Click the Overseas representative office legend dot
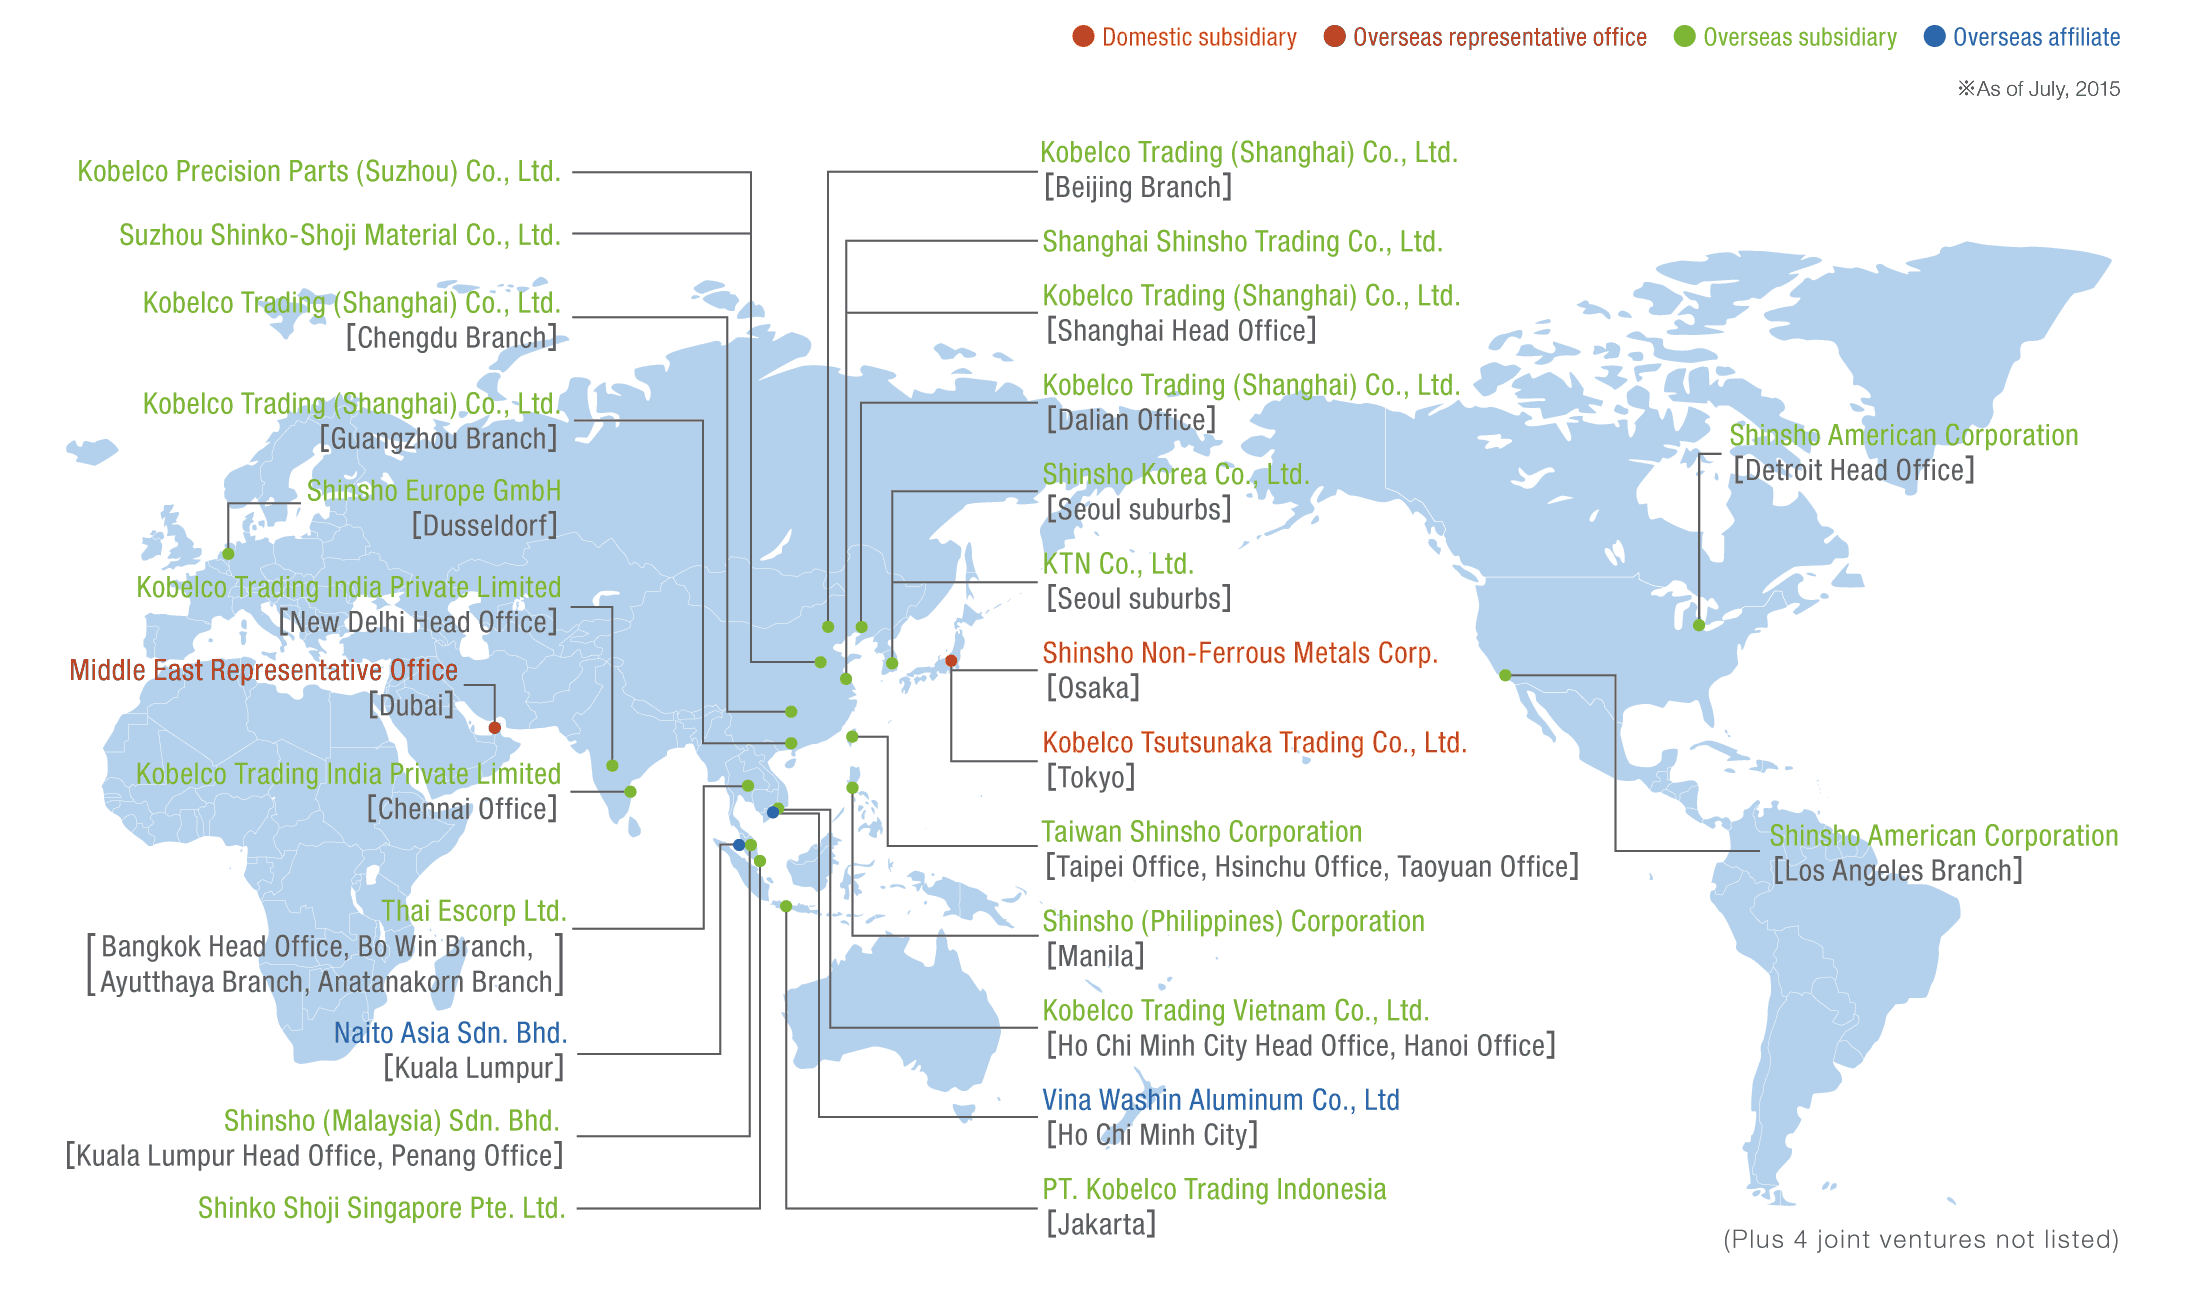Screen dimensions: 2200x1300 [x=1334, y=37]
